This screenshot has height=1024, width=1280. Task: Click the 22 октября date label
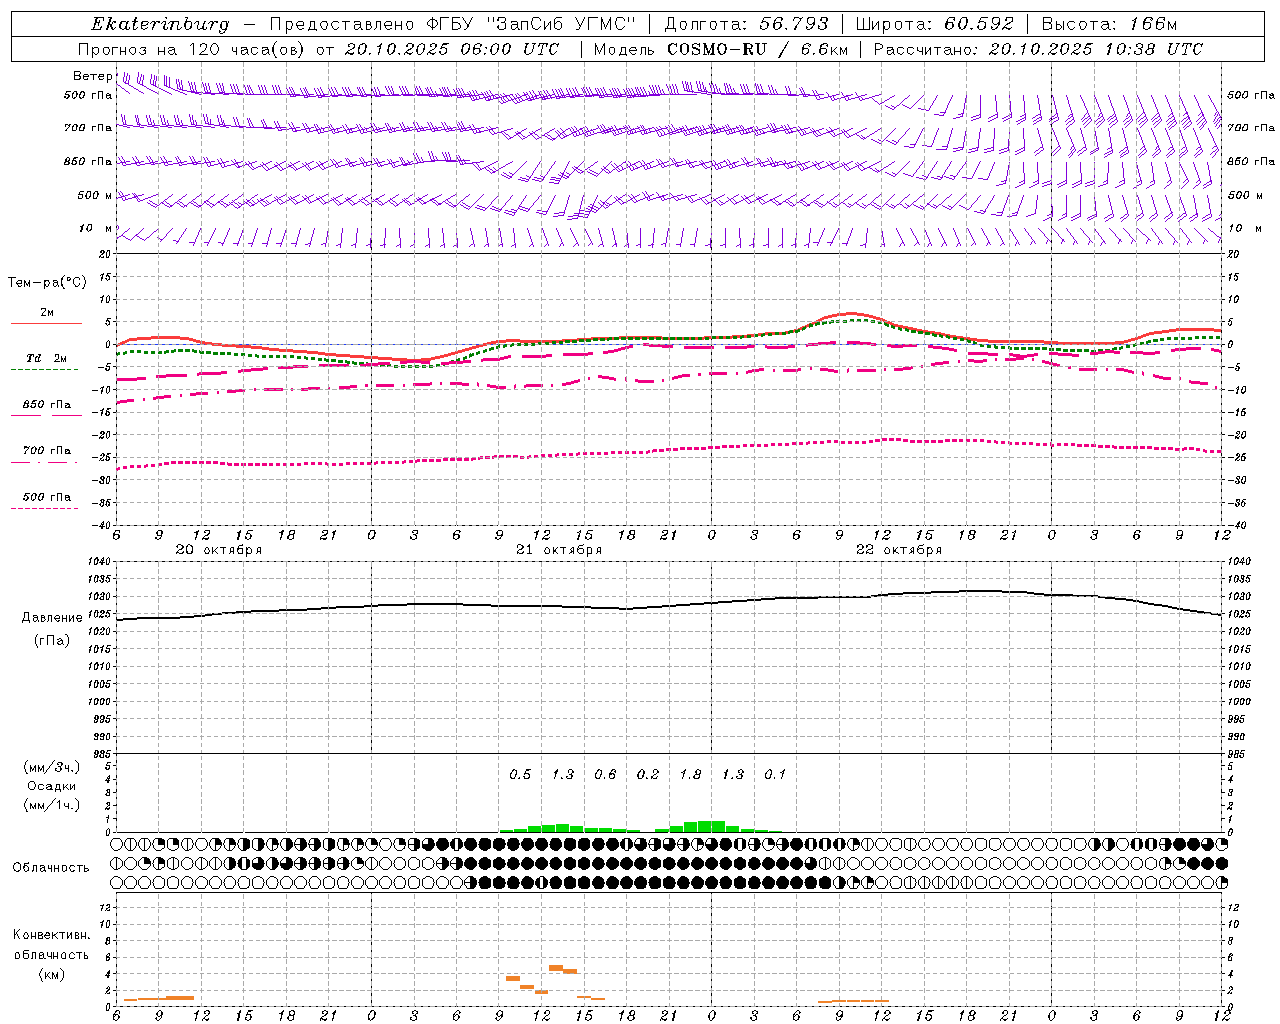point(899,550)
